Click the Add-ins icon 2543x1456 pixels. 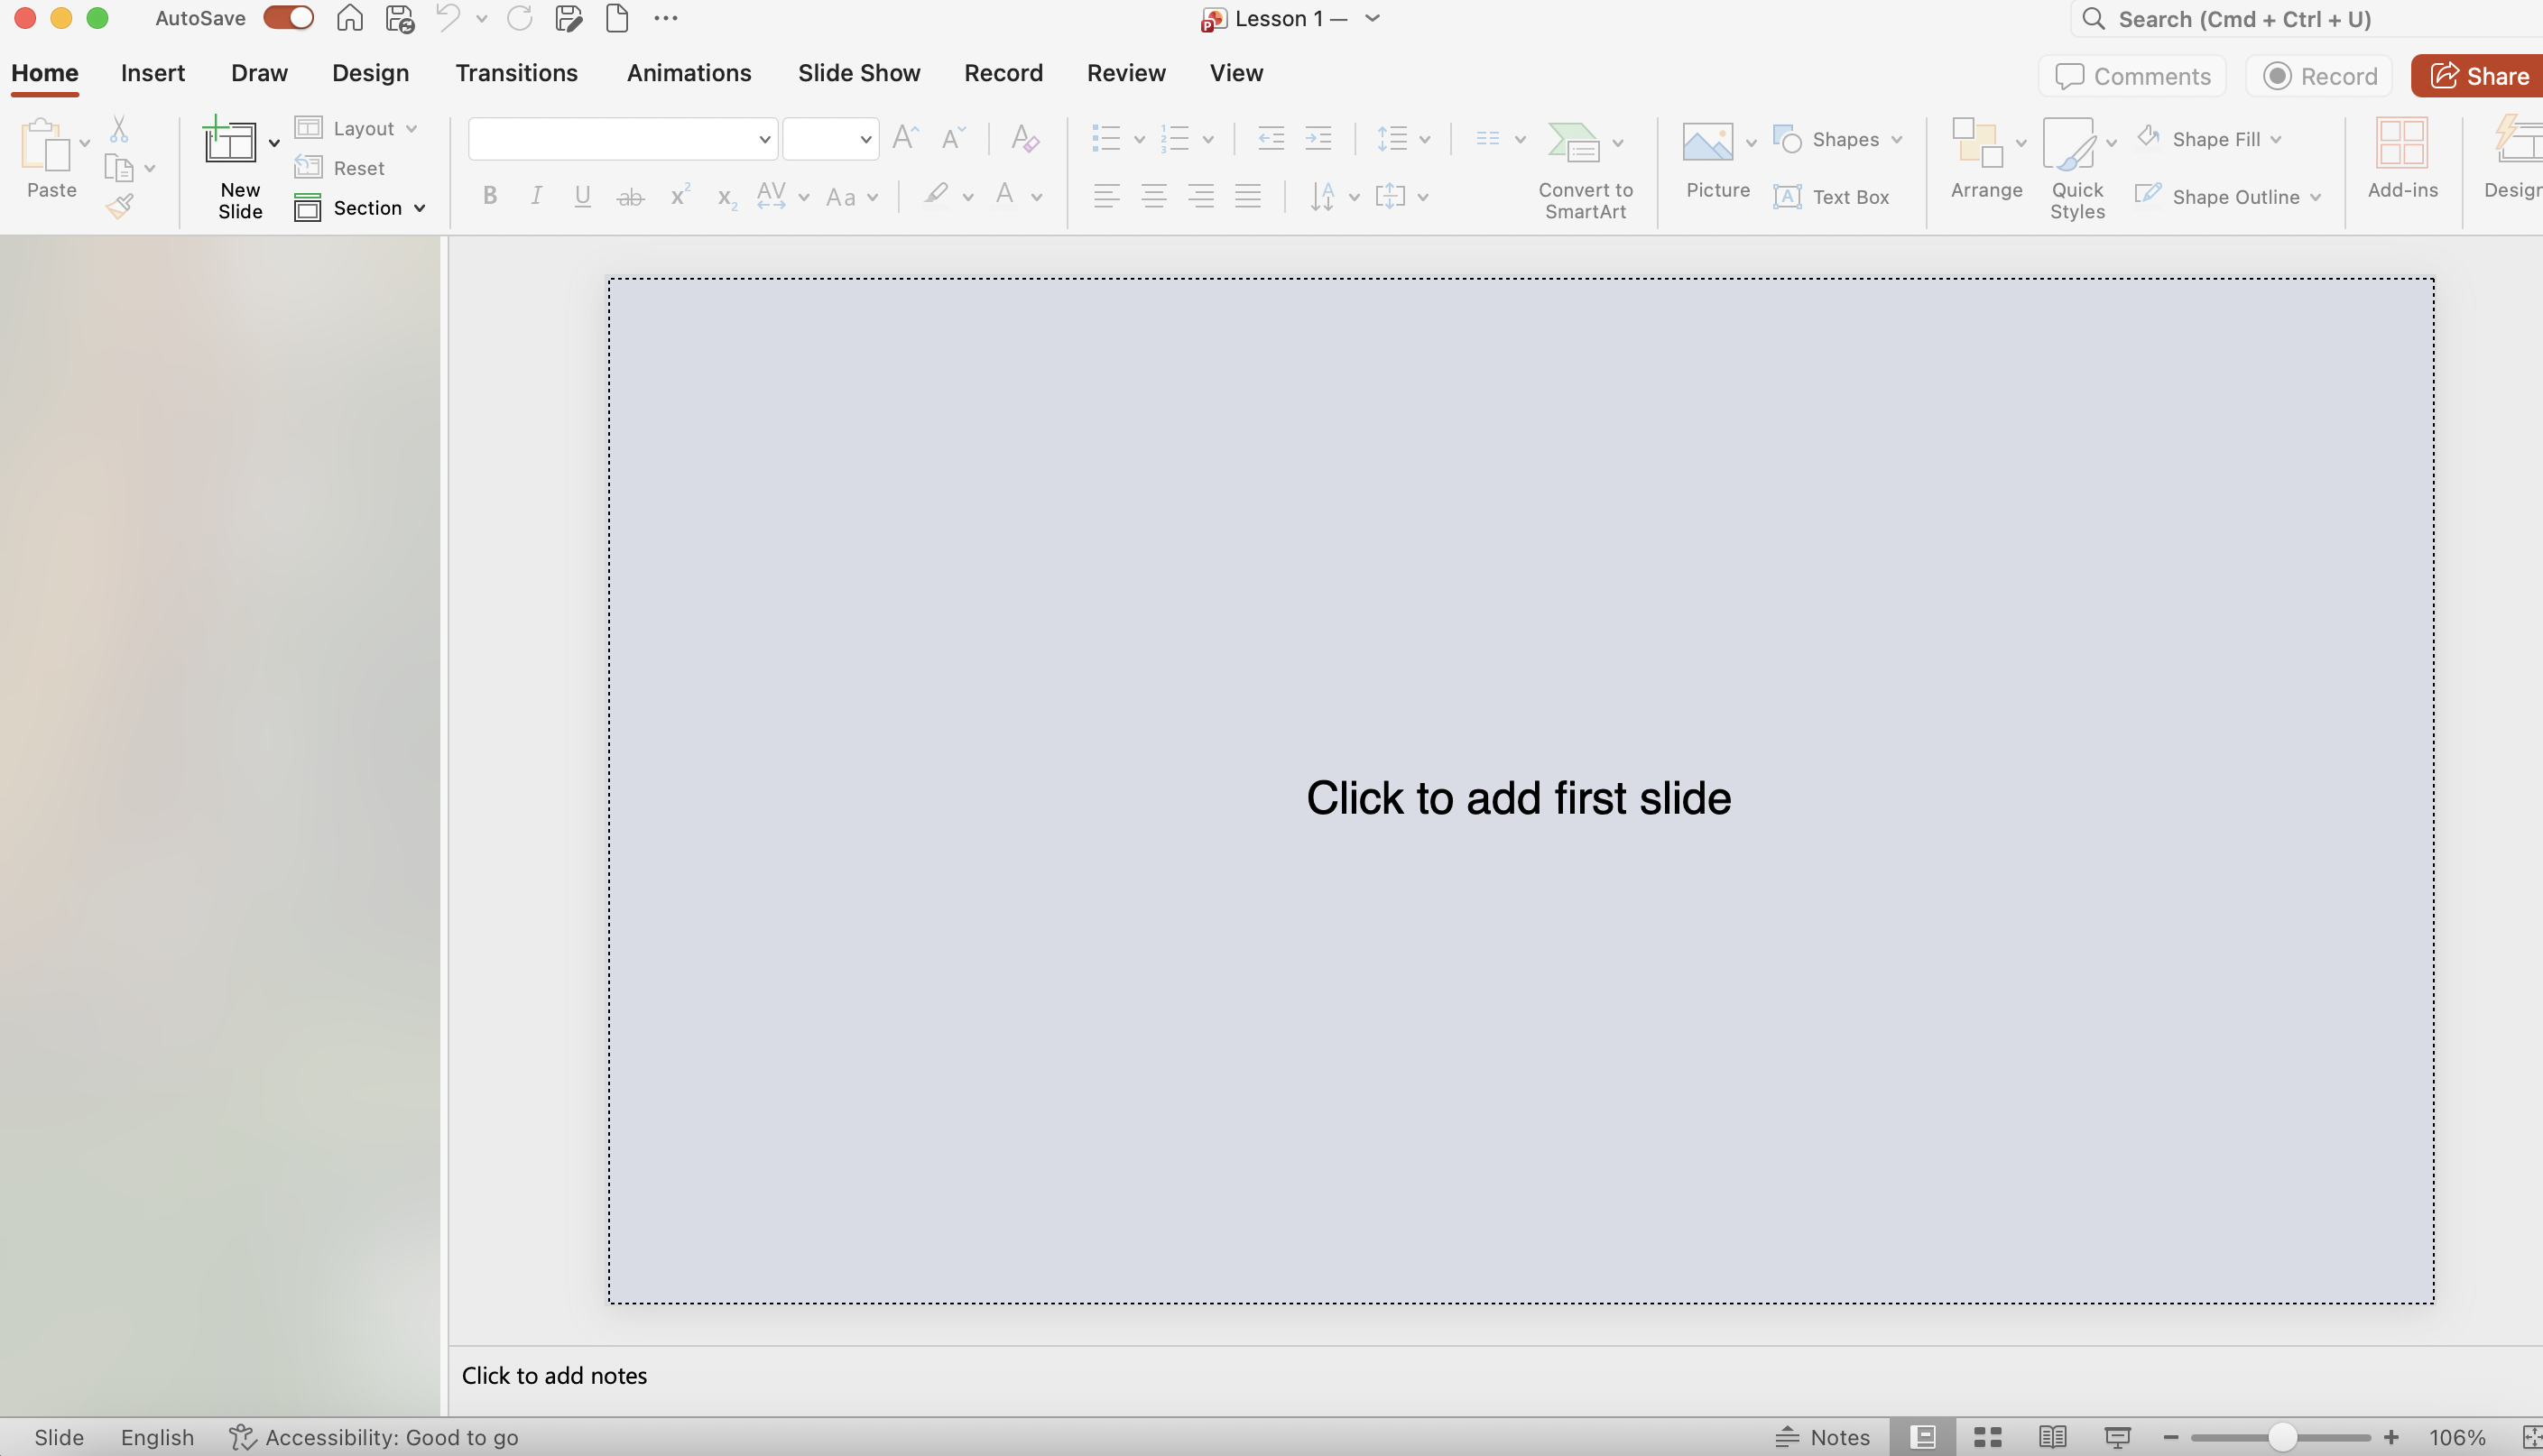(x=2401, y=142)
